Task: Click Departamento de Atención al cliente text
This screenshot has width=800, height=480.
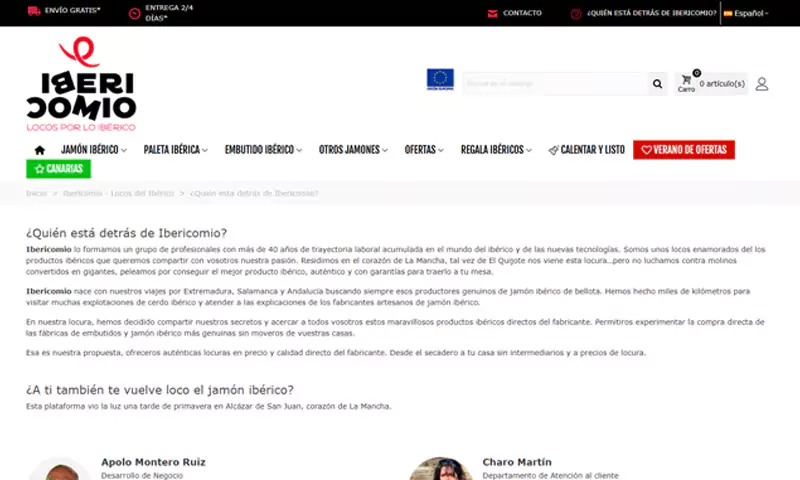Action: coord(551,475)
